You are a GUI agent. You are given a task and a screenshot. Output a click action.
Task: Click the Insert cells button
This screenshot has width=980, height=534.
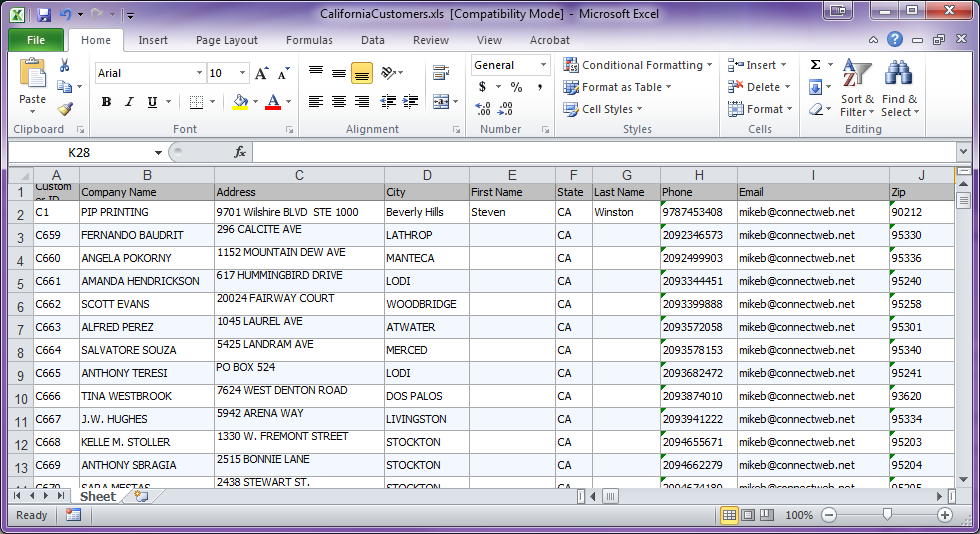(x=758, y=65)
